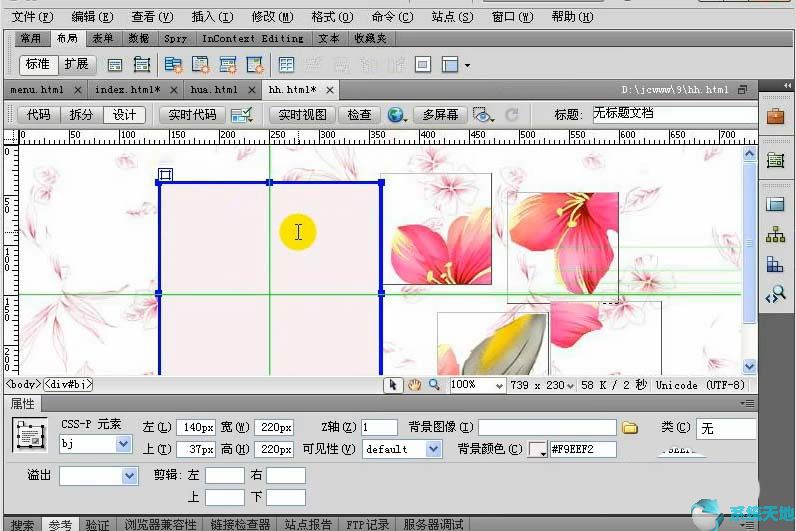The image size is (796, 531).
Task: Click the insert Table icon
Action: tap(286, 64)
